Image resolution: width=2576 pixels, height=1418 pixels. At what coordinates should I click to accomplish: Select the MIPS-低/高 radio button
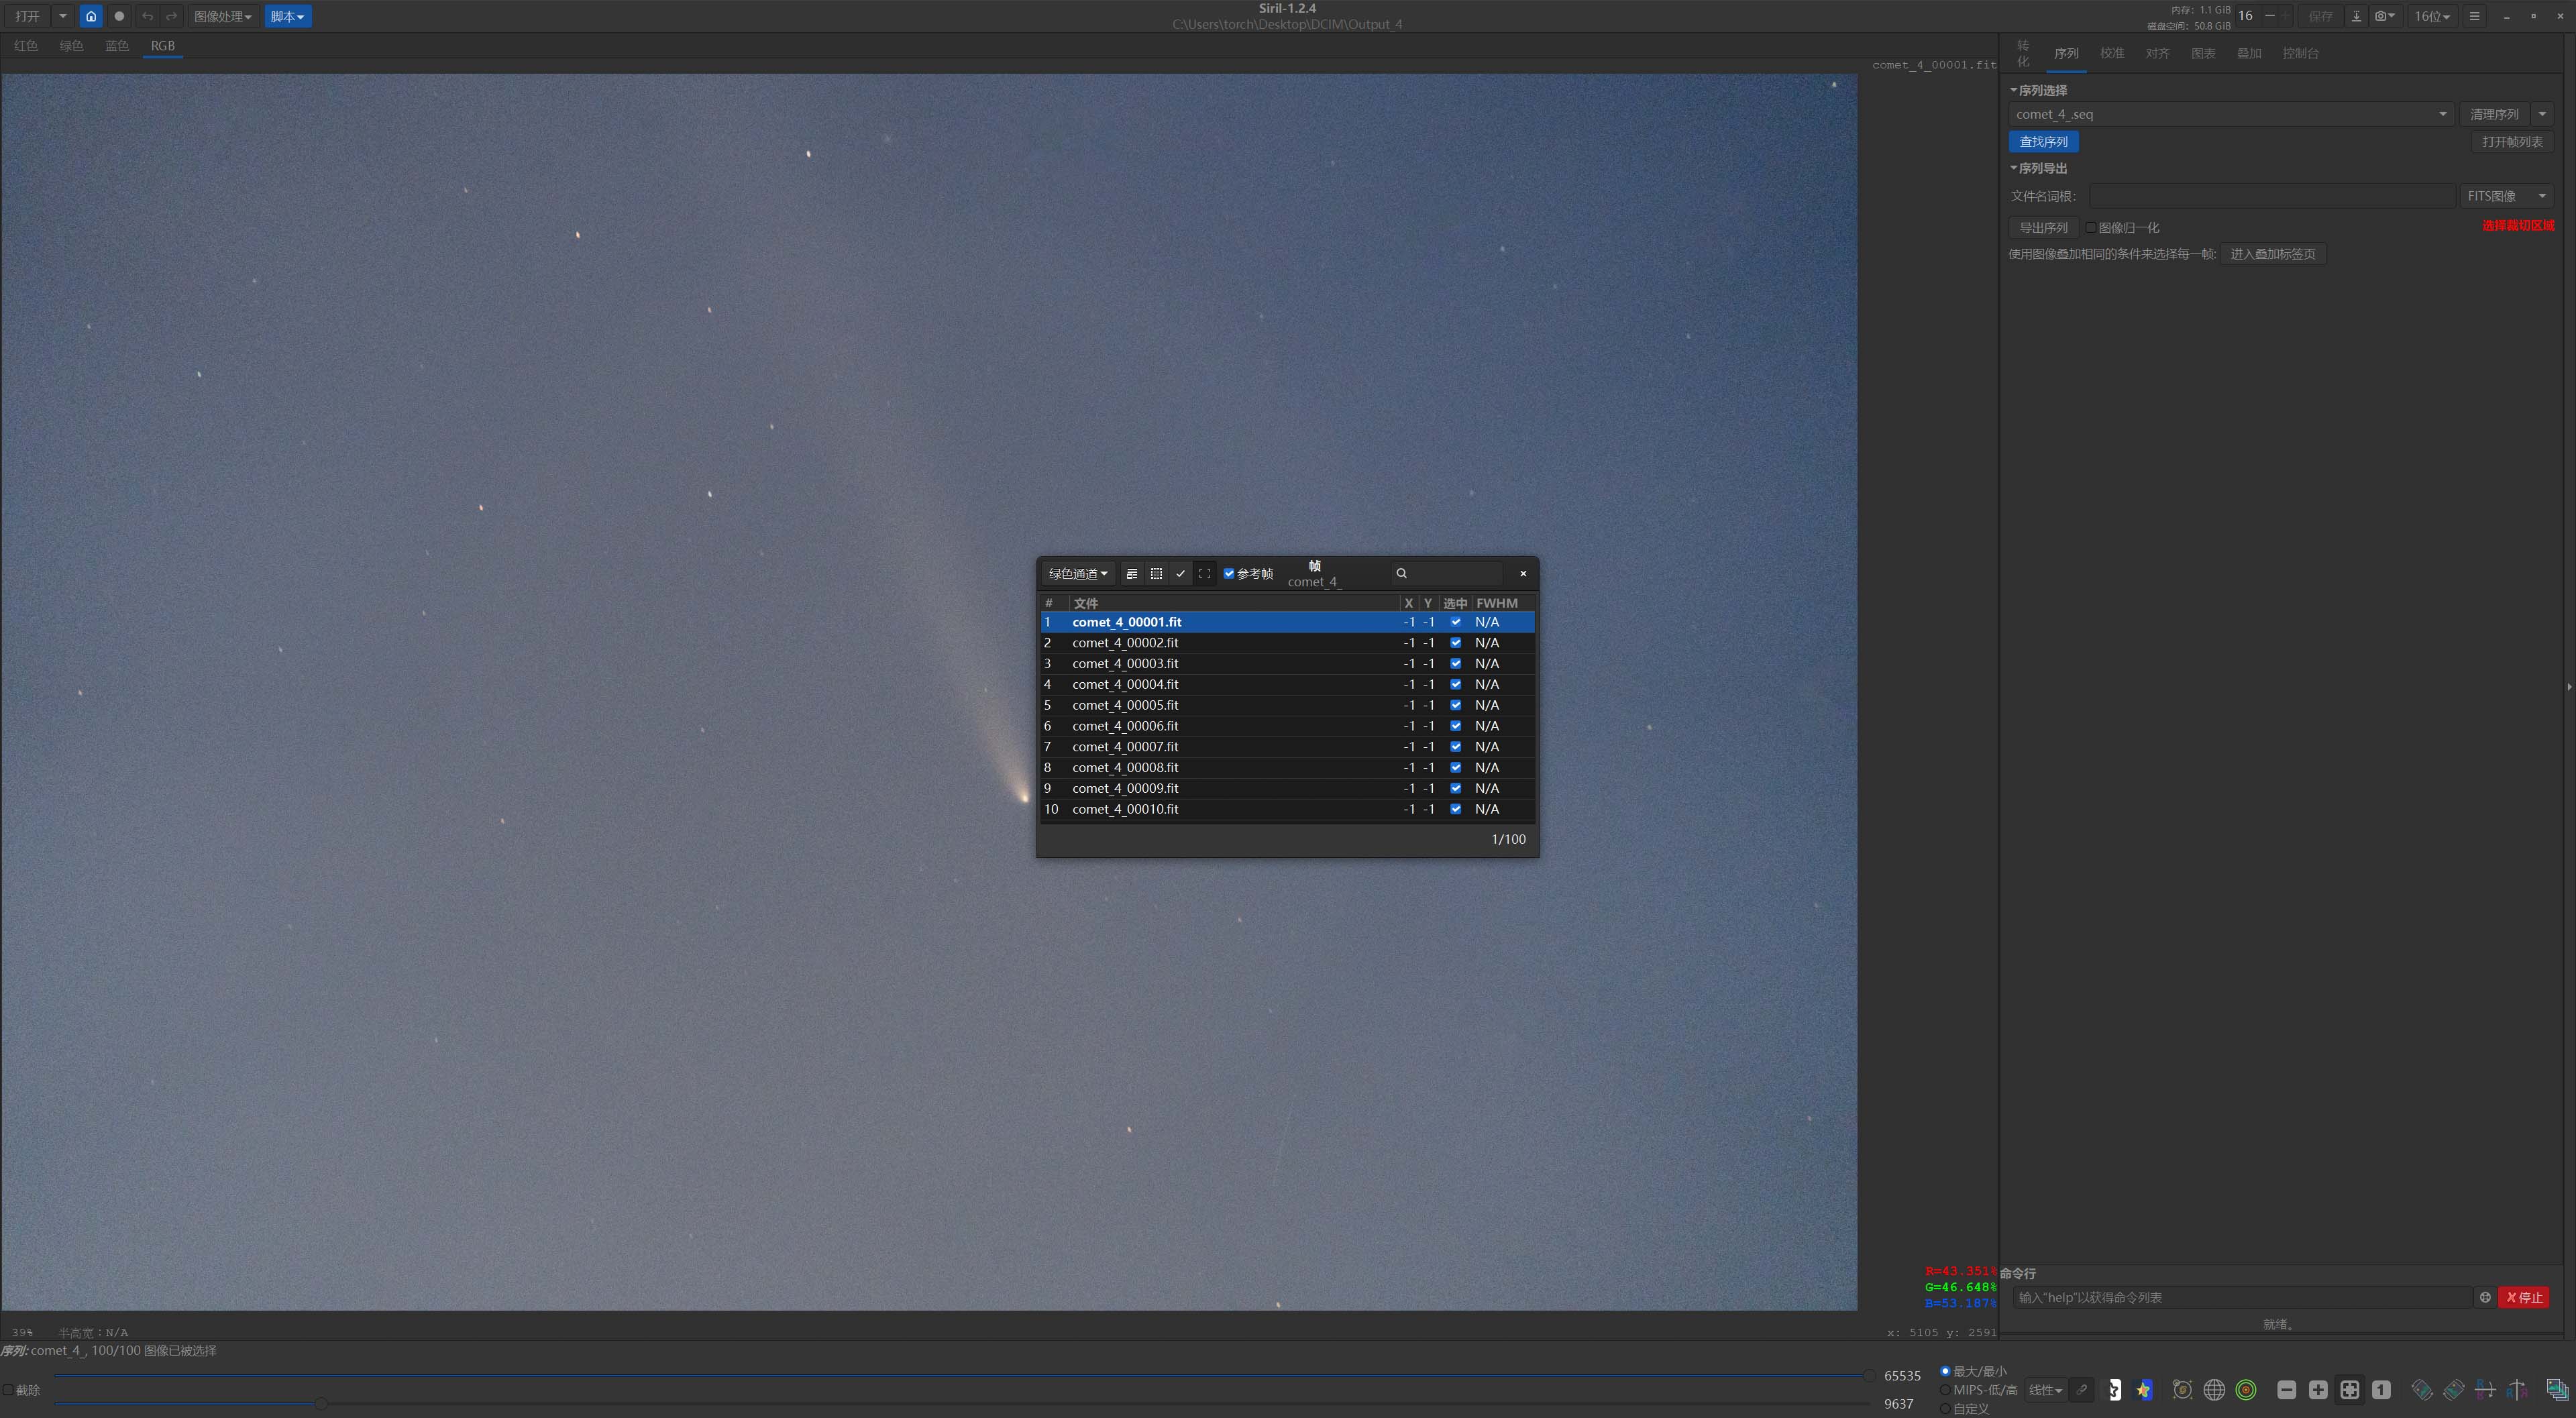tap(1945, 1390)
